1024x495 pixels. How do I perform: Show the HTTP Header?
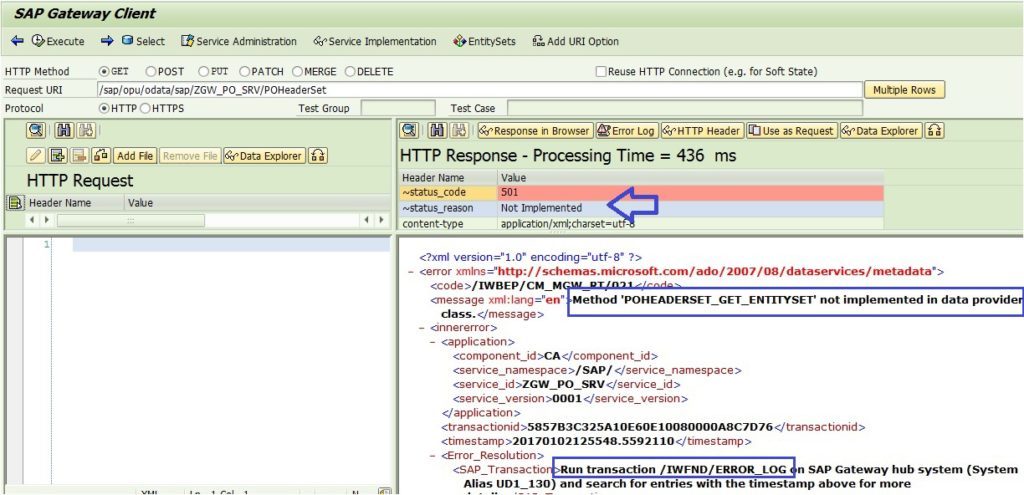pos(702,131)
